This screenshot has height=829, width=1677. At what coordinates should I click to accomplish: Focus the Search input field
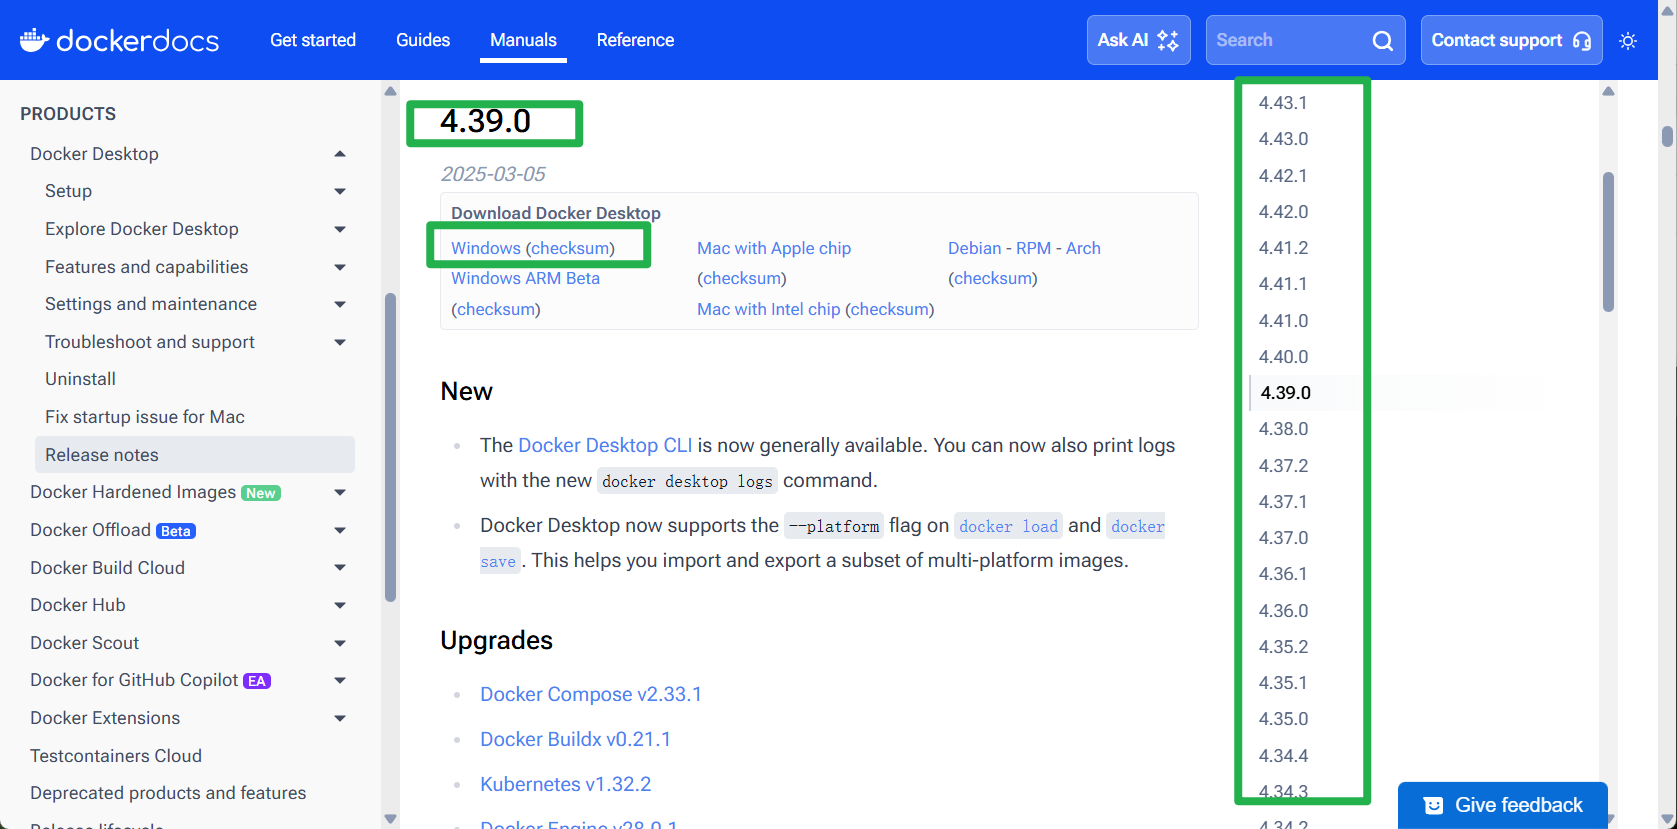pos(1305,40)
